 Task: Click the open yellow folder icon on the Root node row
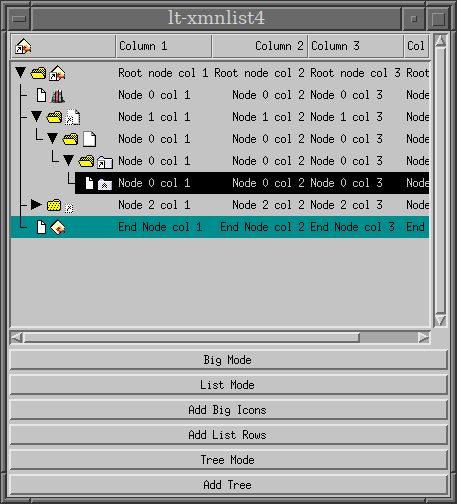38,73
